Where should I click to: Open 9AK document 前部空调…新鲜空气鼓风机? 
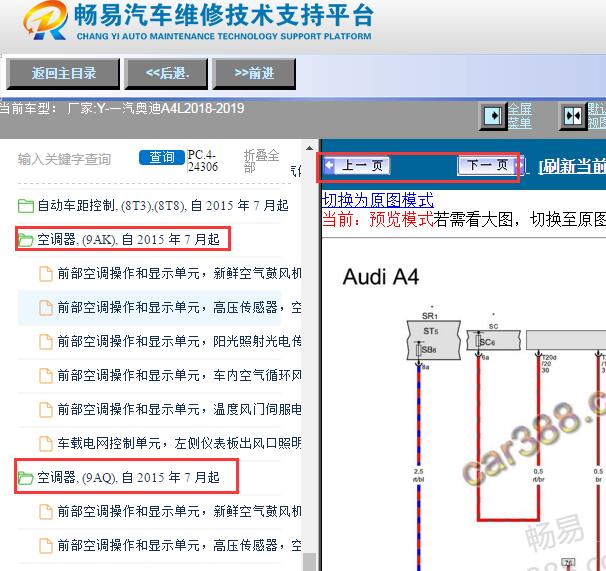179,273
